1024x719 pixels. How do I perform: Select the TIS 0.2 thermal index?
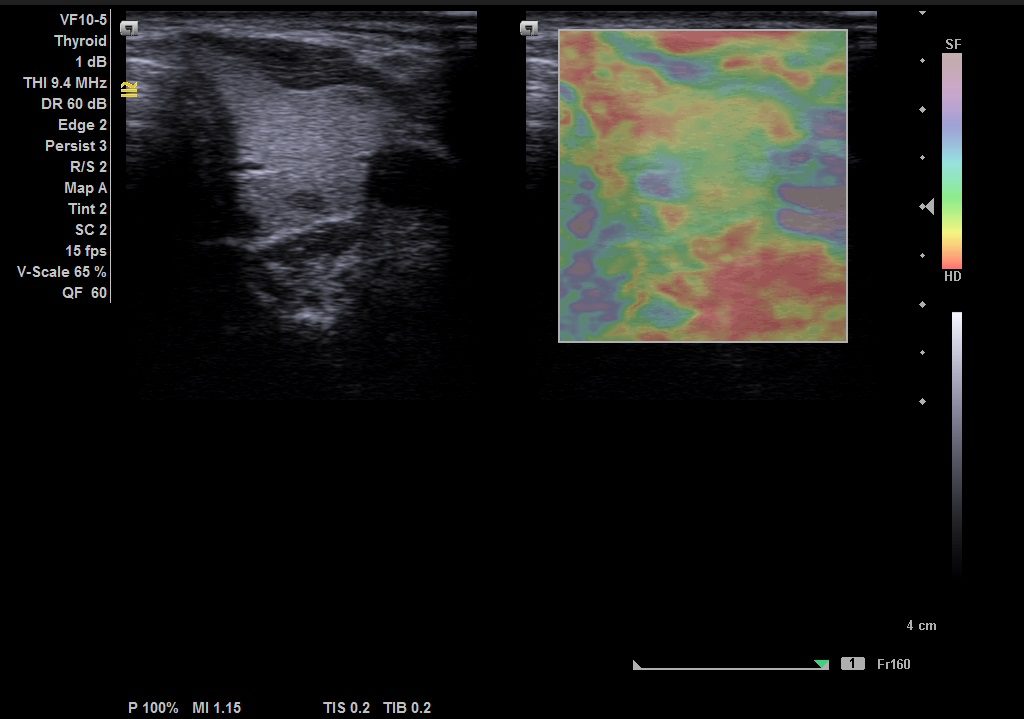346,708
